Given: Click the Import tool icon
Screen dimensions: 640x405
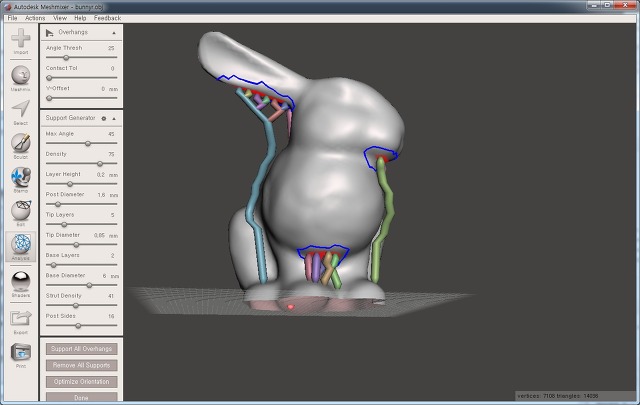Looking at the screenshot, I should click(20, 38).
